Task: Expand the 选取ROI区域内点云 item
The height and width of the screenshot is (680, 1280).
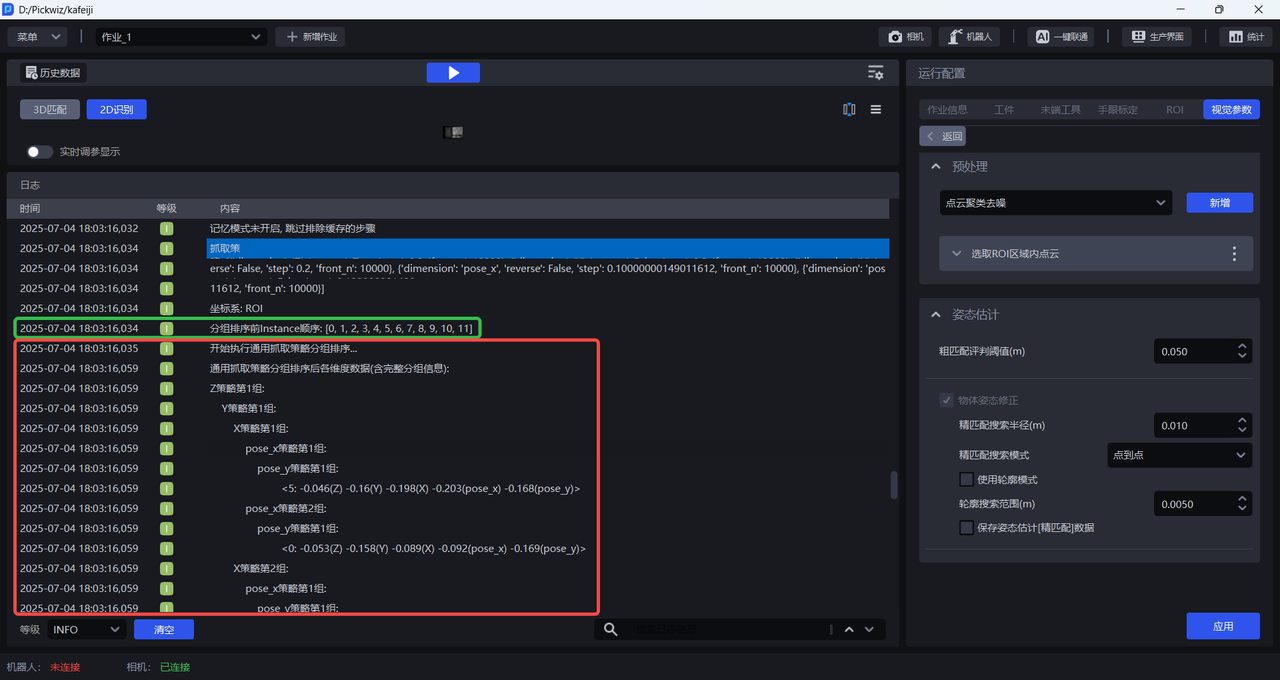Action: pos(957,254)
